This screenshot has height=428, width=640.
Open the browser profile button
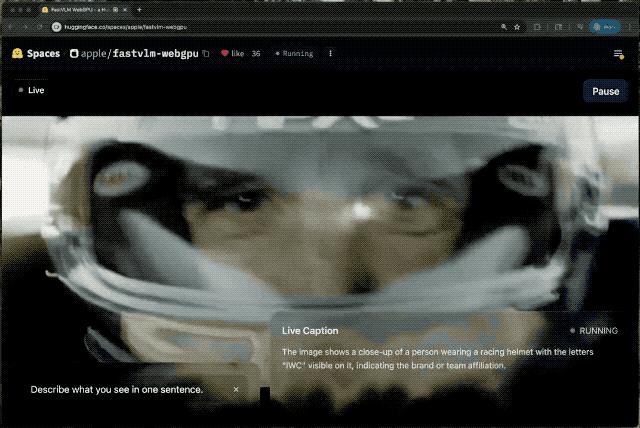click(604, 27)
